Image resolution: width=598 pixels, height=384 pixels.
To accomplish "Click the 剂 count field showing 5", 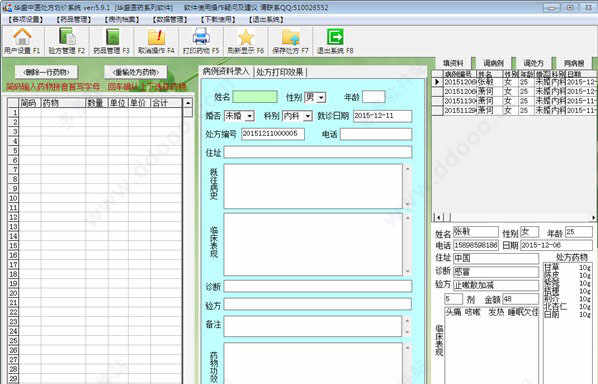I will 453,299.
